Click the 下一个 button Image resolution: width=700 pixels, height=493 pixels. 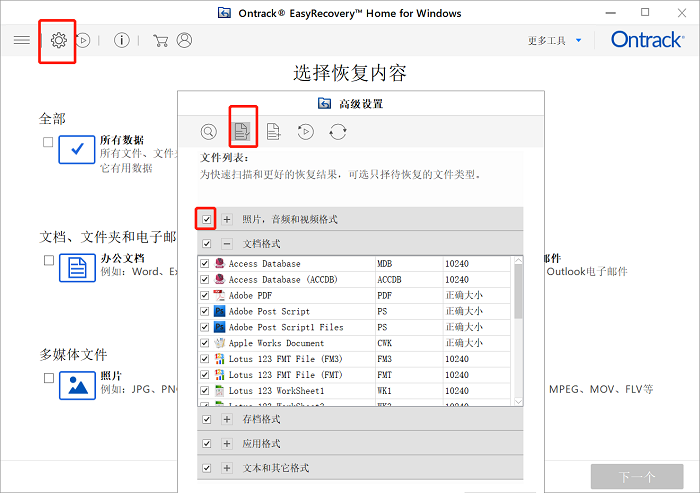coord(636,476)
